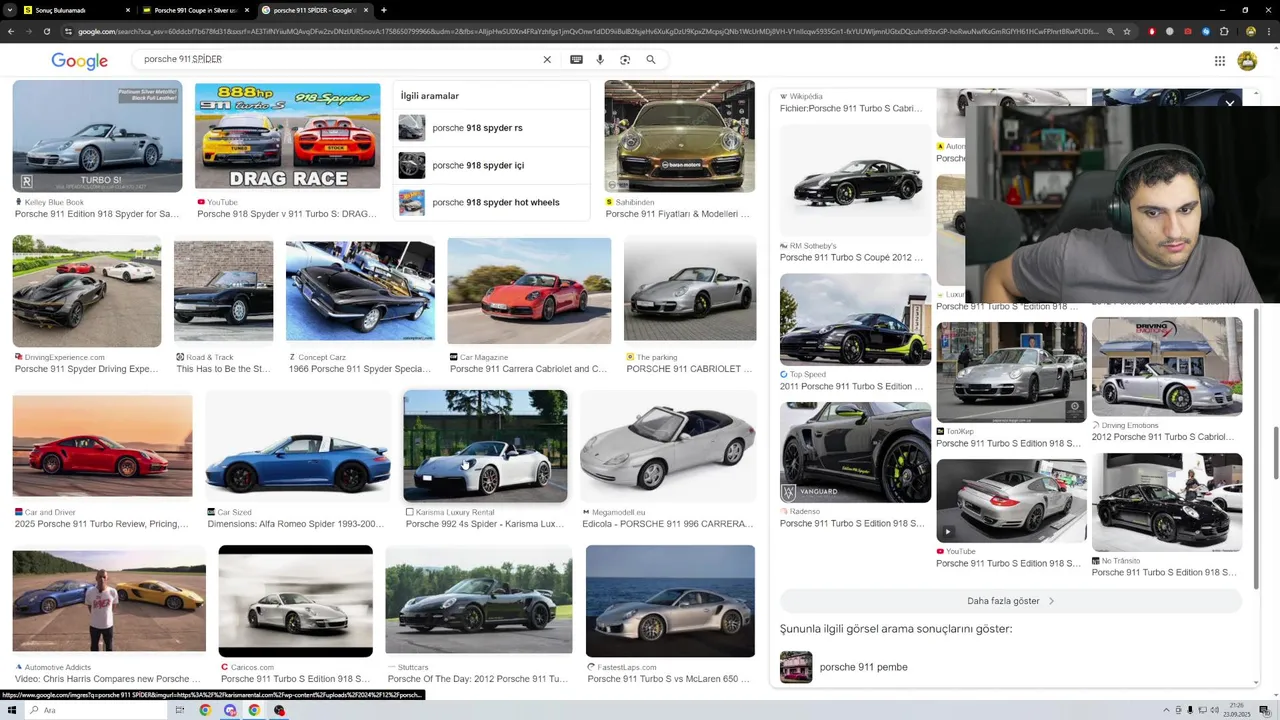Click the browser forward arrow
1280x720 pixels.
click(30, 32)
